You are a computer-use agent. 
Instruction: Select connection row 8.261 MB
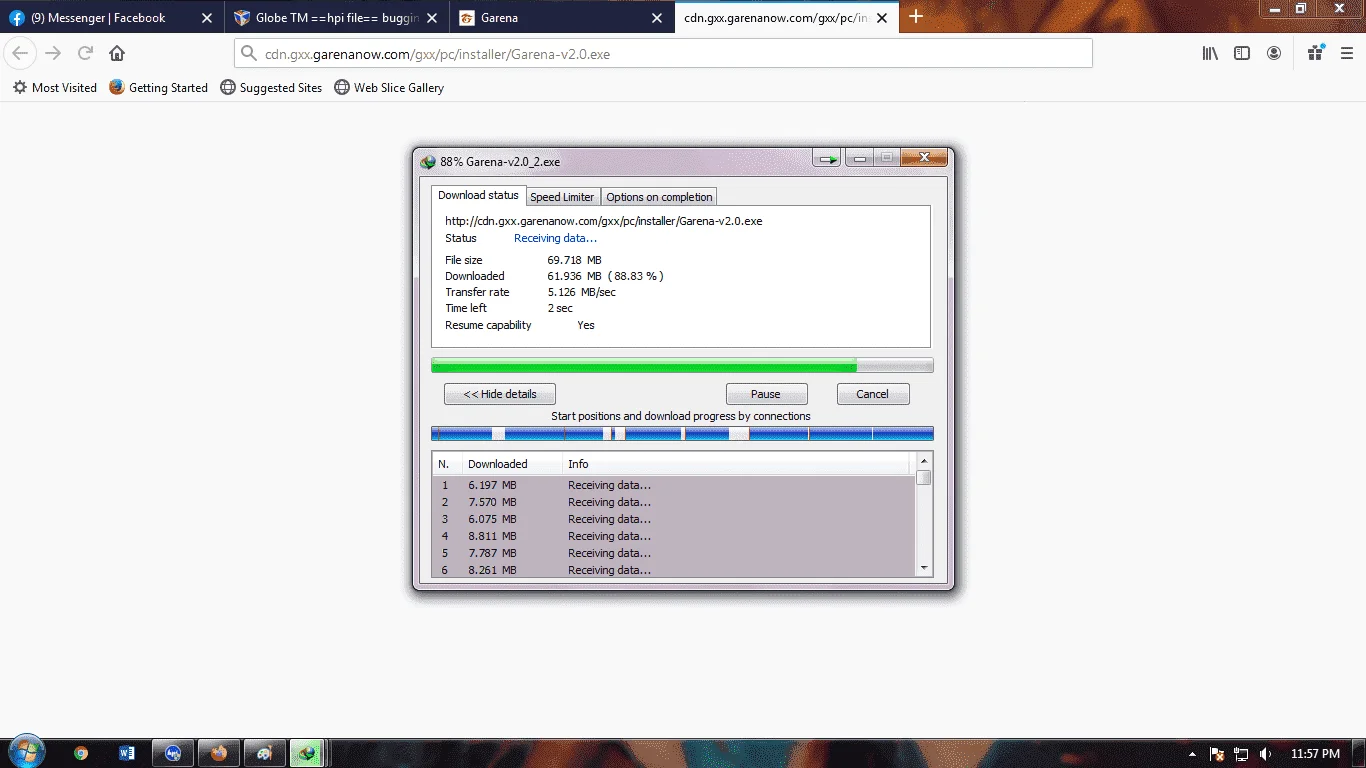click(674, 570)
